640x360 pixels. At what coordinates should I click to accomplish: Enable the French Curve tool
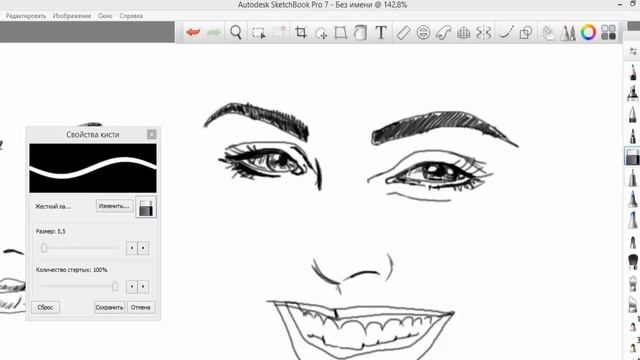(443, 32)
